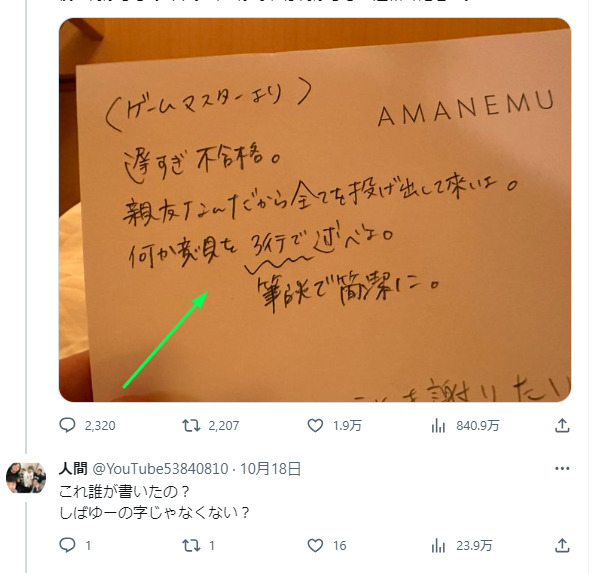Screen dimensions: 596x573
Task: Like the main tweet with 1.9万 likes
Action: 315,425
